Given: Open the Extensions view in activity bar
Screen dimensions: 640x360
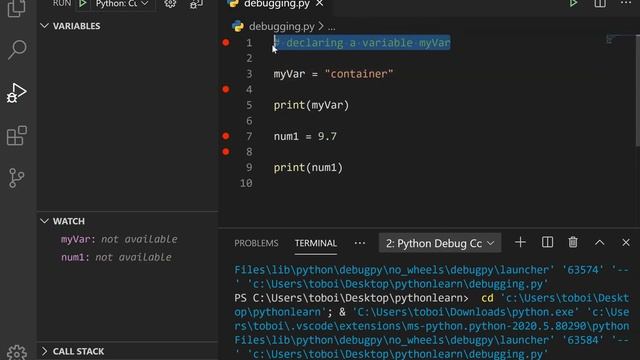Looking at the screenshot, I should tap(17, 136).
